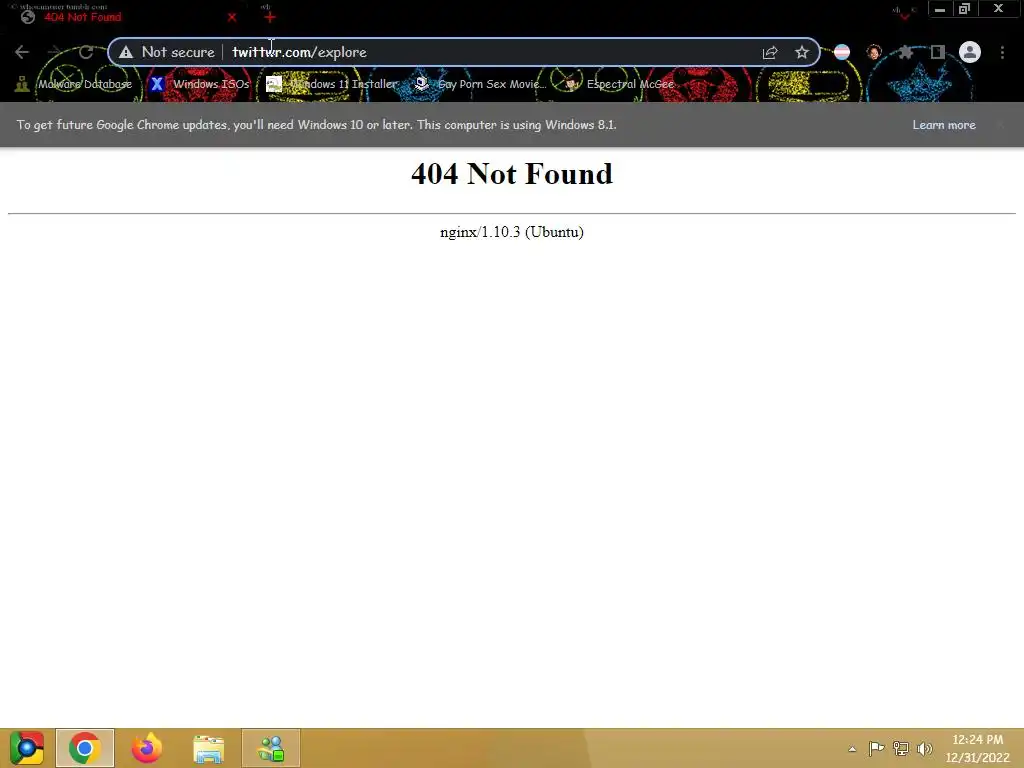Image resolution: width=1024 pixels, height=768 pixels.
Task: Open File Explorer from the taskbar
Action: [x=208, y=748]
